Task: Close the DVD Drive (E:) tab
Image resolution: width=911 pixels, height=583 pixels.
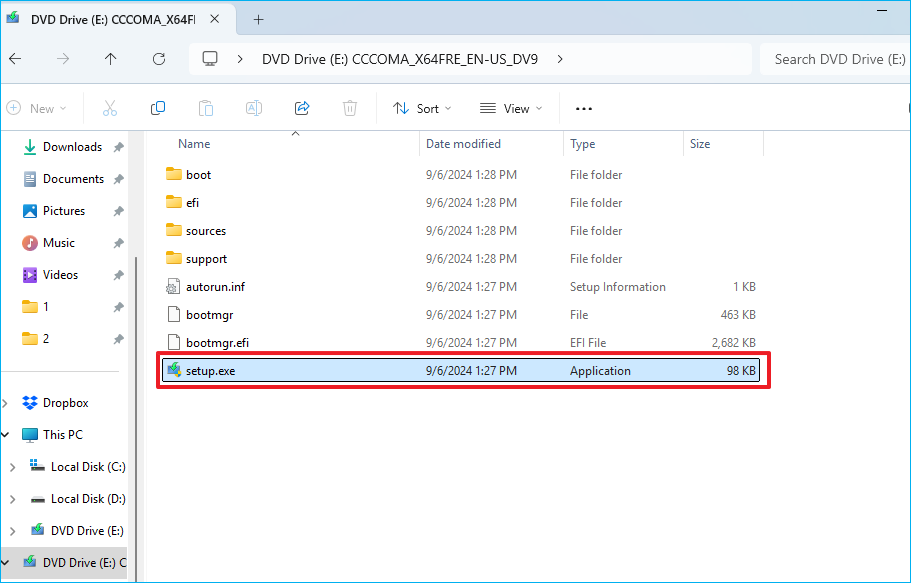Action: click(x=214, y=19)
